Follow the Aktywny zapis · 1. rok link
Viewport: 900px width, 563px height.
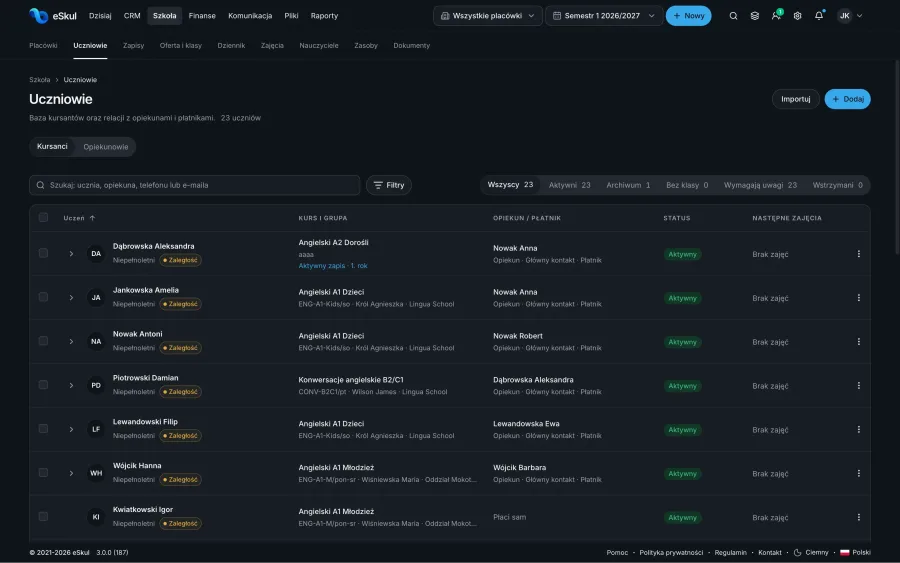tap(333, 266)
